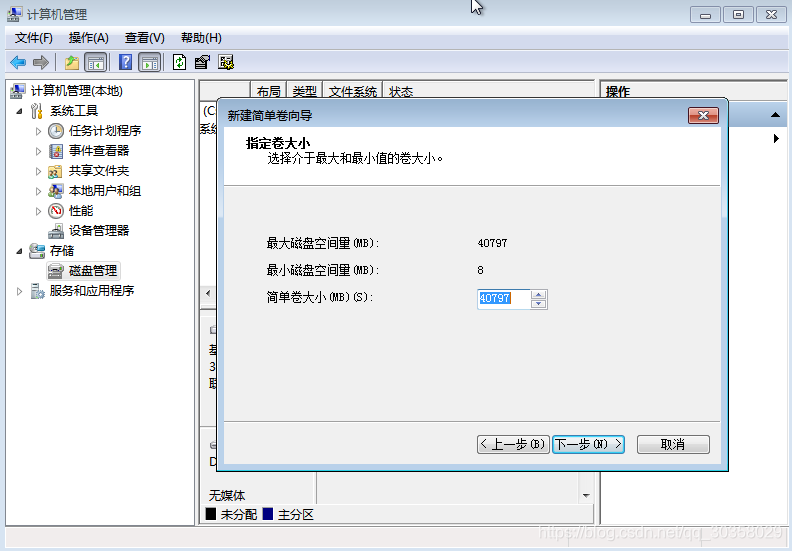Click the 状态 column header
Screen dimensions: 792x551
click(401, 91)
